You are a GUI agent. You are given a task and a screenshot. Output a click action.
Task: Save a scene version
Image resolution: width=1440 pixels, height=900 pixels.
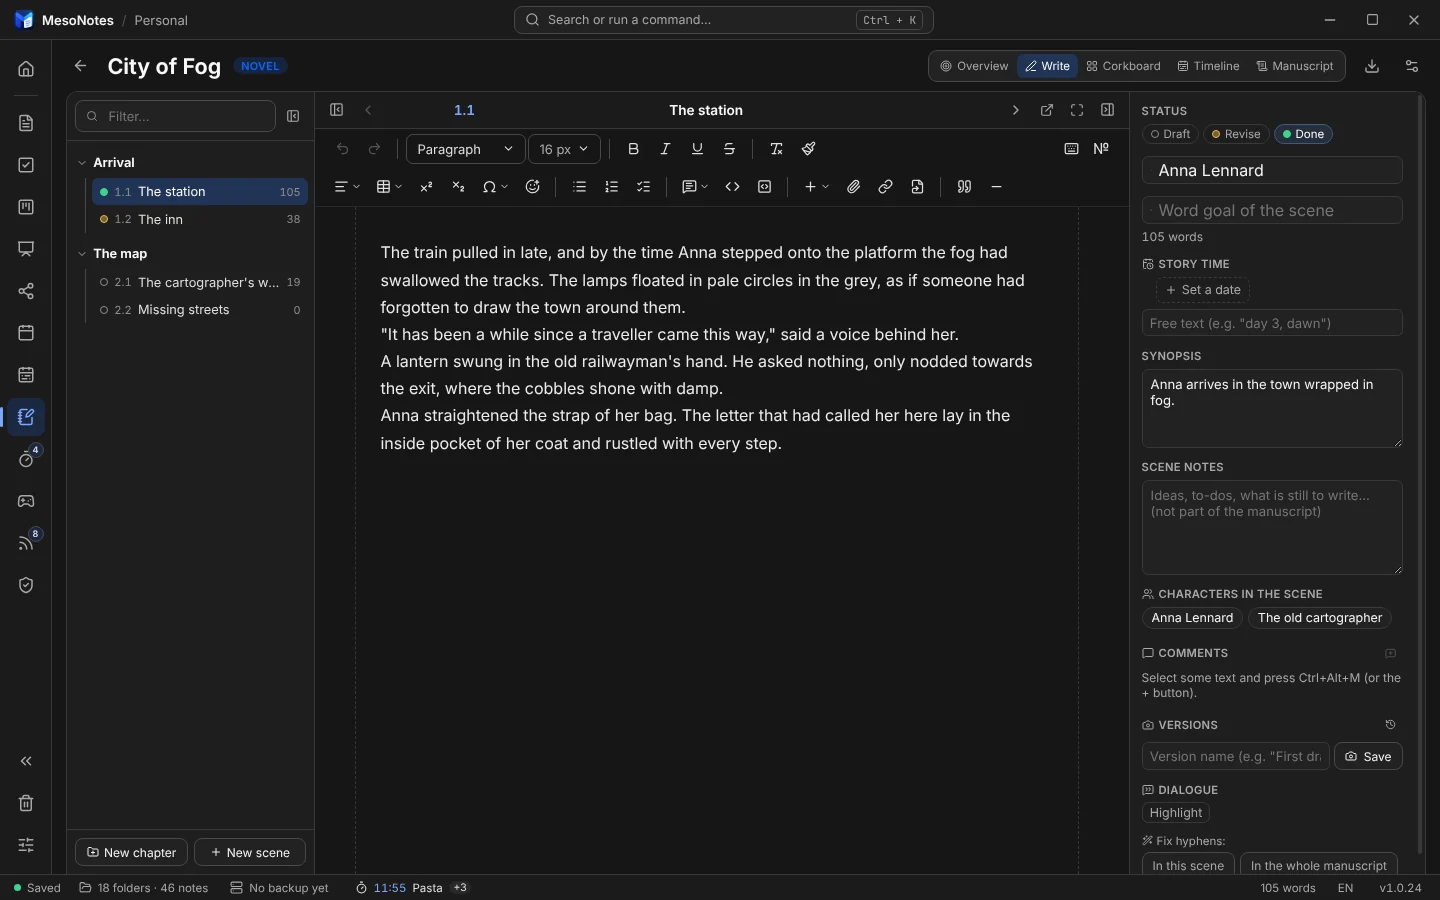pyautogui.click(x=1369, y=757)
